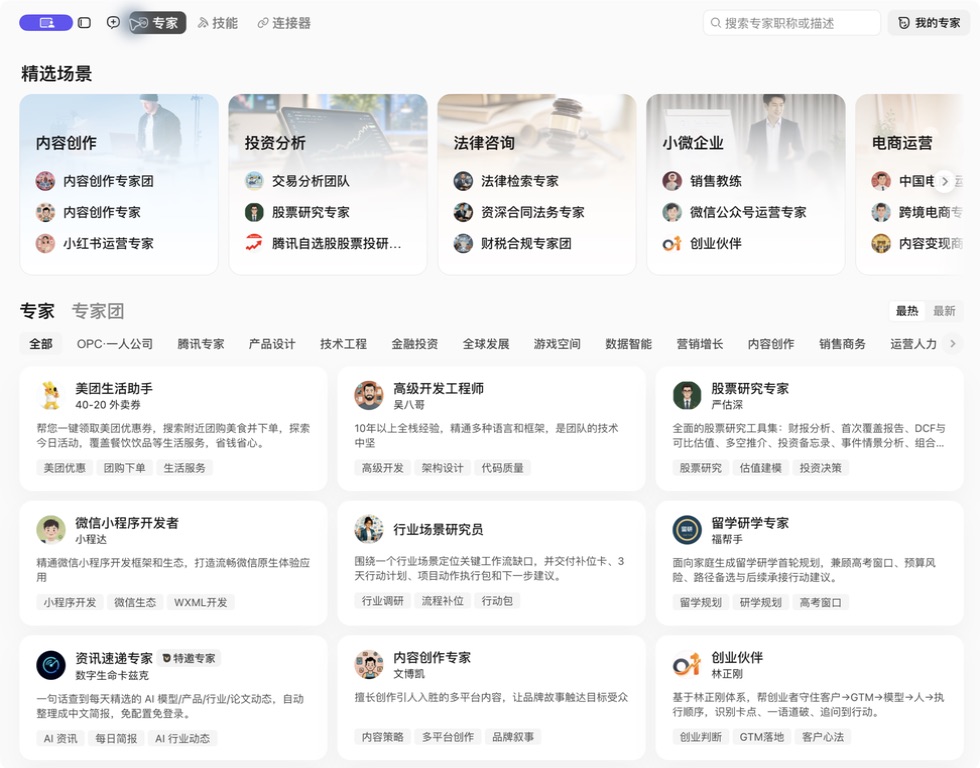Select 小红书运营专家 avatar icon

click(x=45, y=244)
